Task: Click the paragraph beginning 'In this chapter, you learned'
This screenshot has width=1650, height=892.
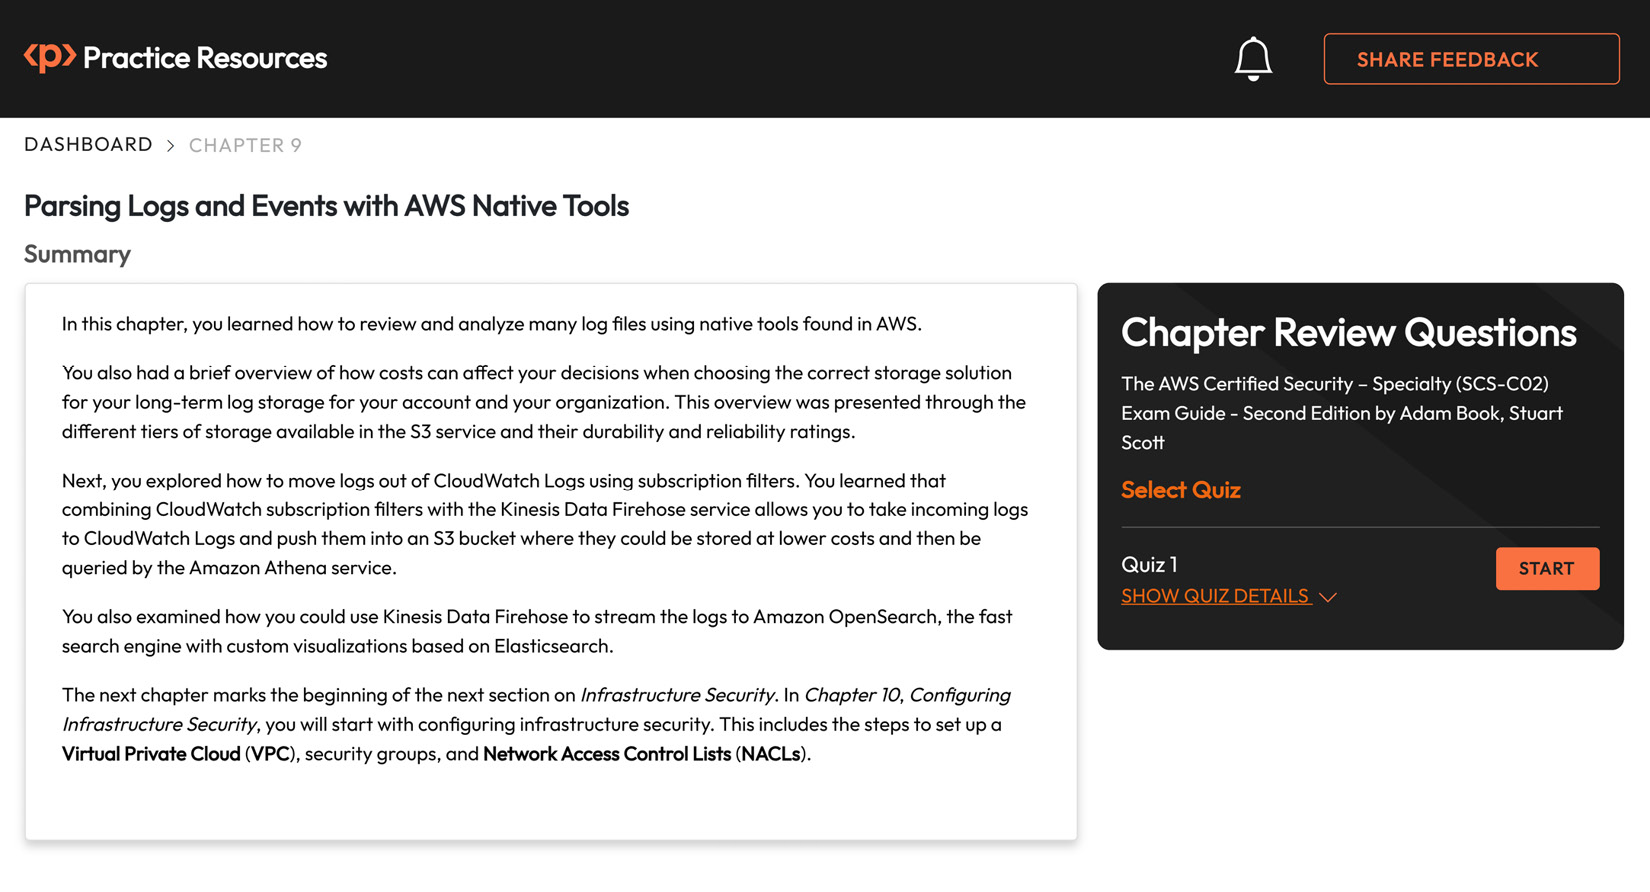Action: [x=492, y=324]
